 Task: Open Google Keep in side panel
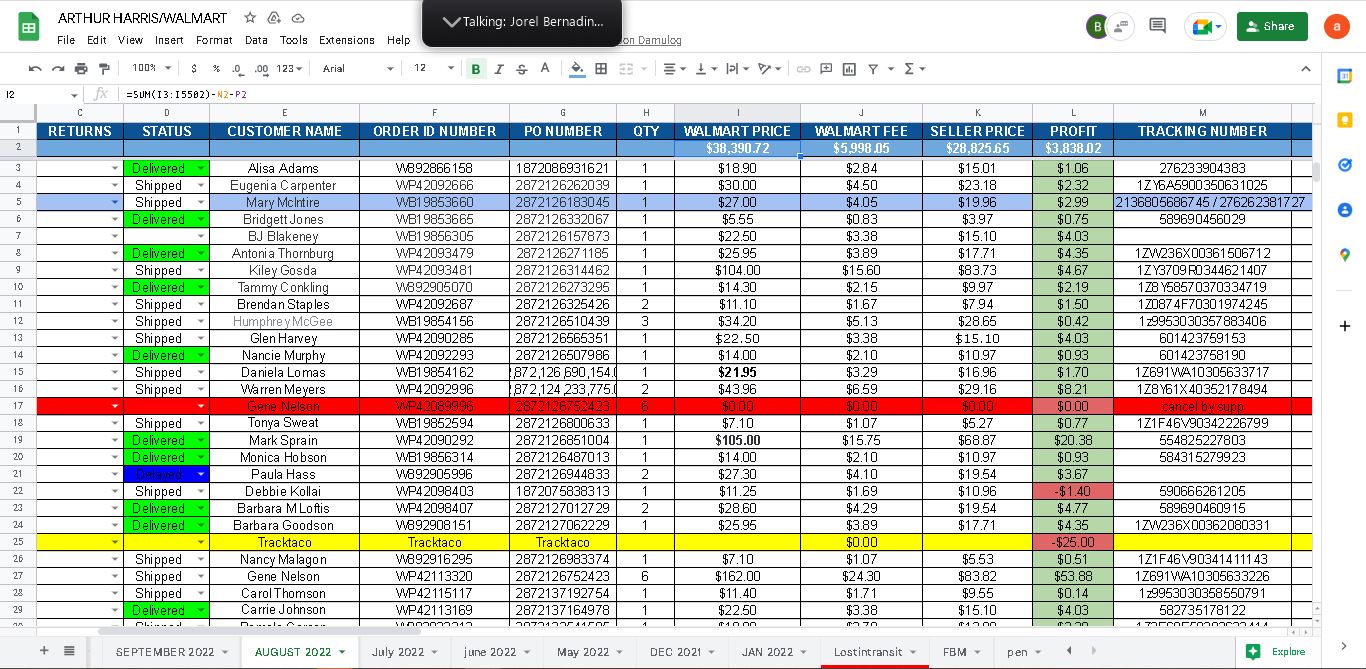(x=1344, y=120)
